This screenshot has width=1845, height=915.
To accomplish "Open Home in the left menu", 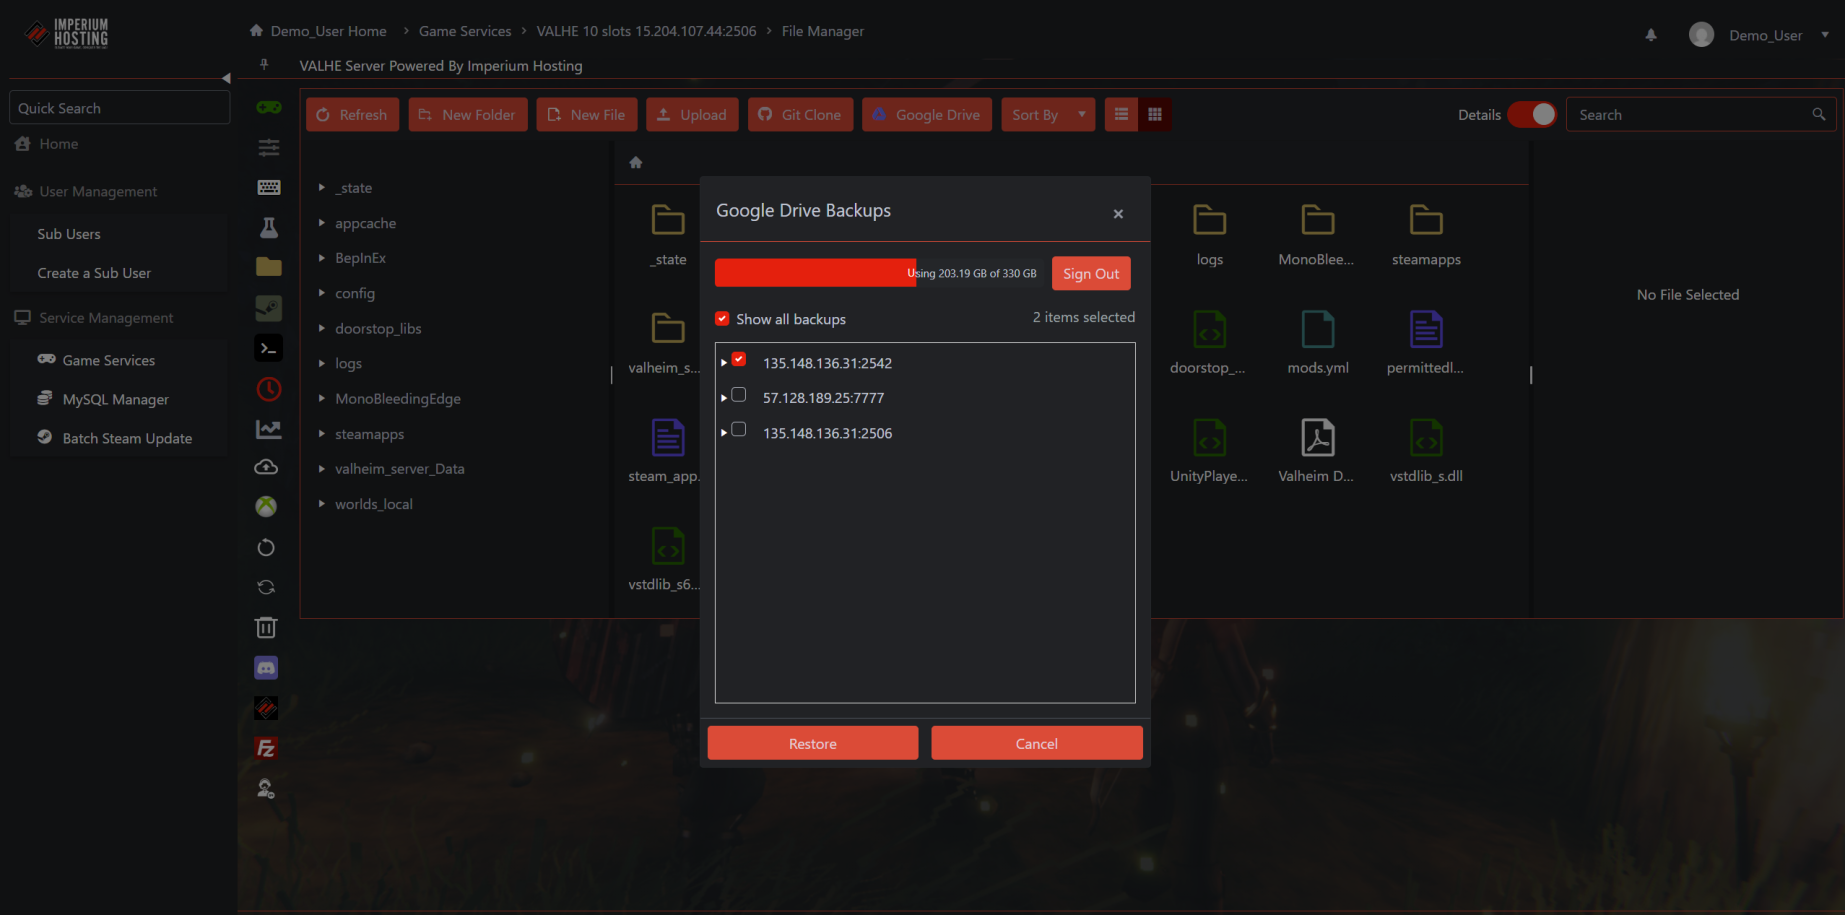I will 59,144.
